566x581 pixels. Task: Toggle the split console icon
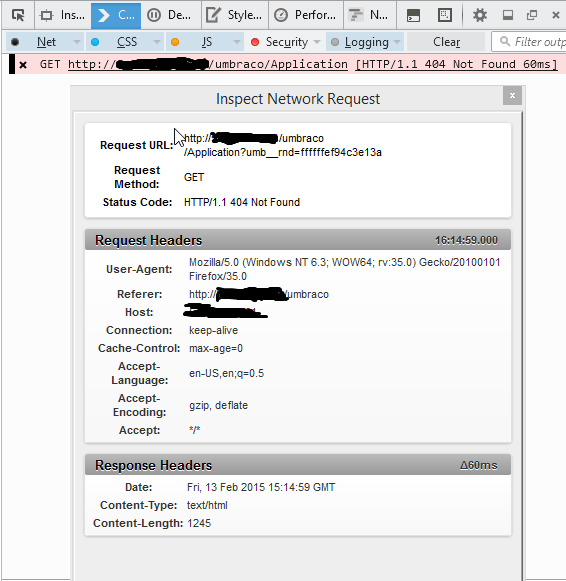coord(413,15)
